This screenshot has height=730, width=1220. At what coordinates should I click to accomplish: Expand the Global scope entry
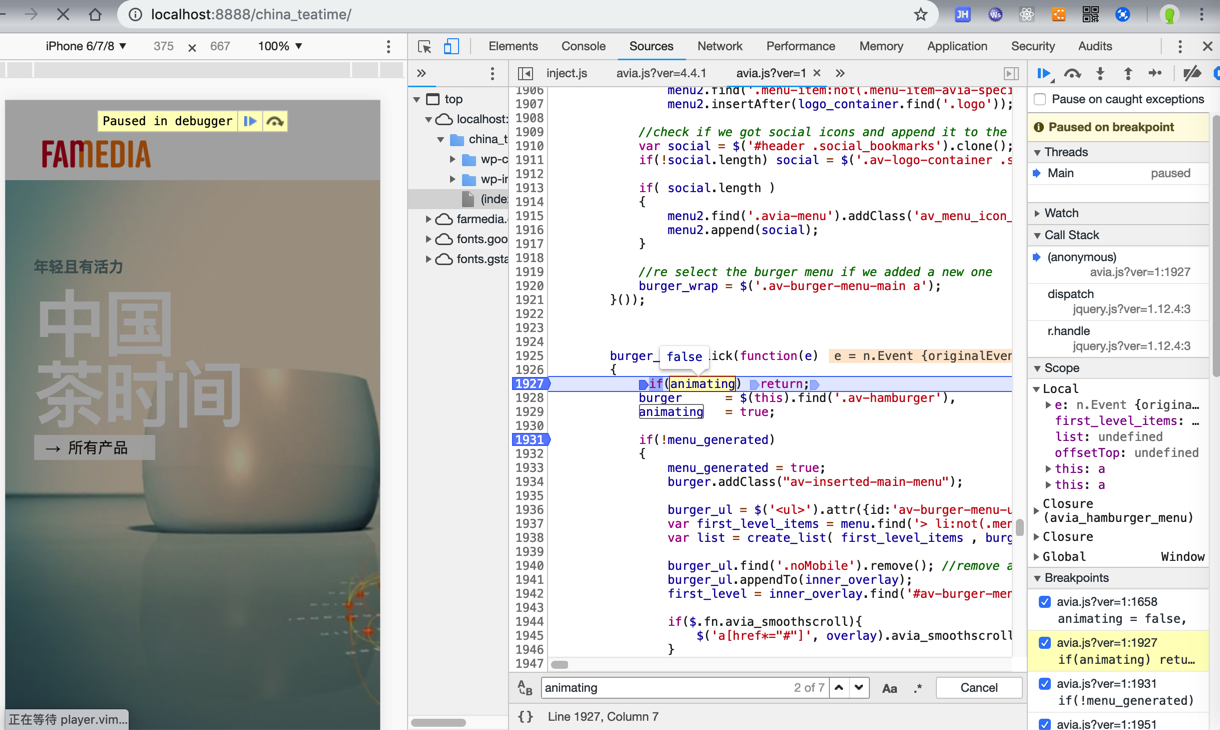1063,557
